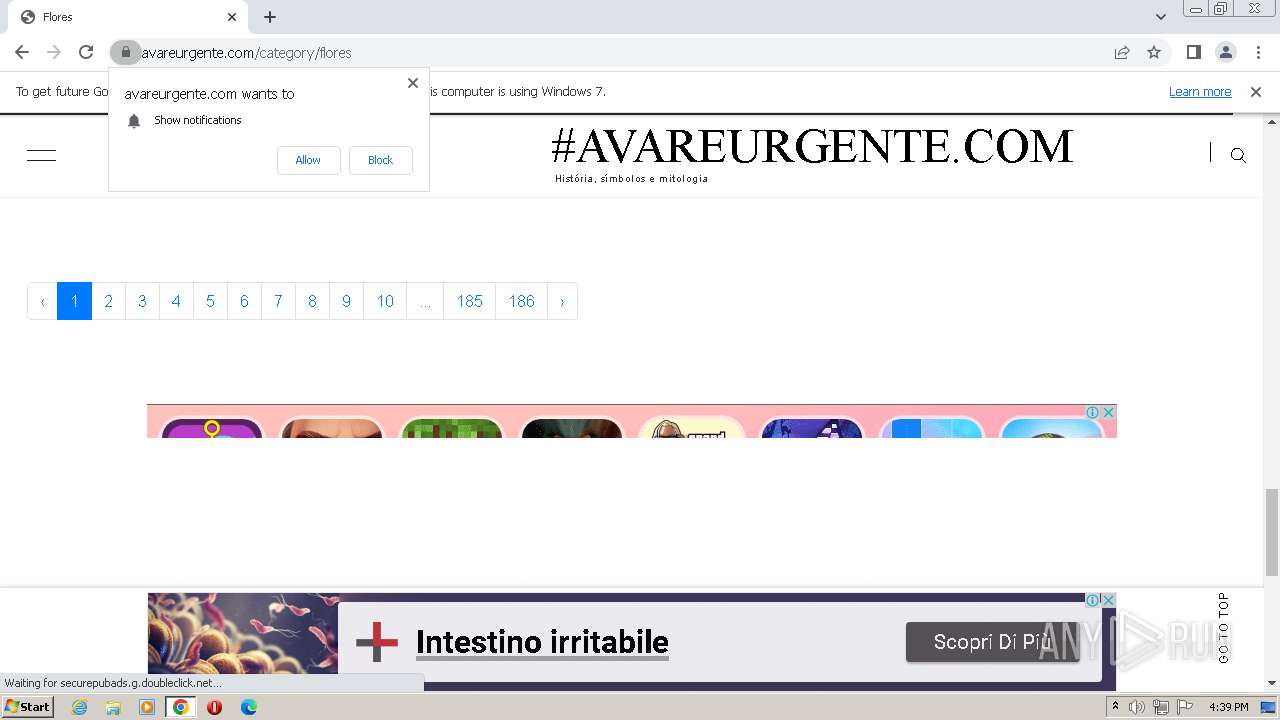Click the Scopri Di Più button
Viewport: 1280px width, 720px height.
pyautogui.click(x=992, y=642)
